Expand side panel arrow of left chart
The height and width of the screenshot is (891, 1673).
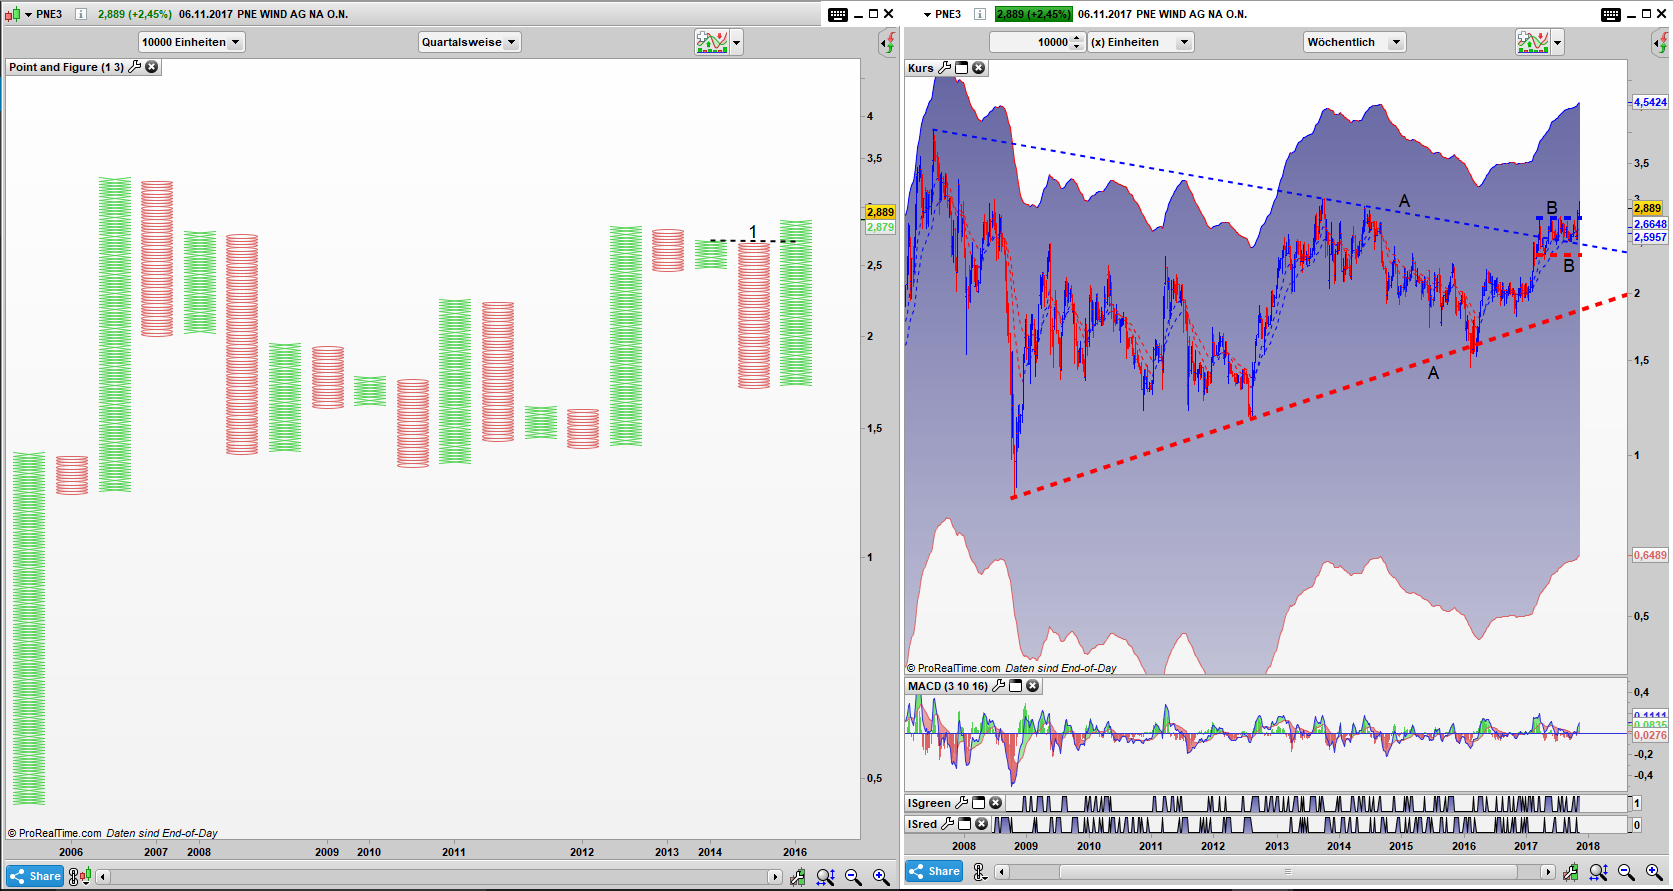pyautogui.click(x=887, y=43)
